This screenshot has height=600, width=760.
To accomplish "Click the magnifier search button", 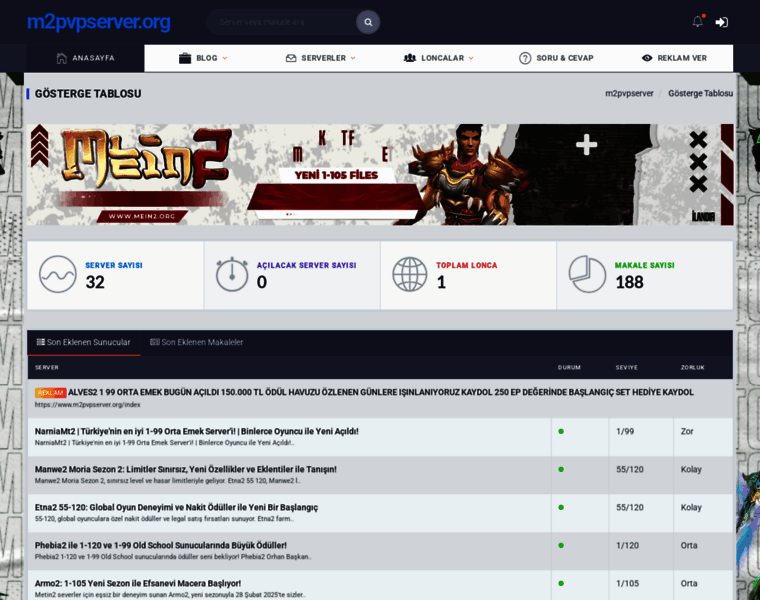I will [368, 22].
